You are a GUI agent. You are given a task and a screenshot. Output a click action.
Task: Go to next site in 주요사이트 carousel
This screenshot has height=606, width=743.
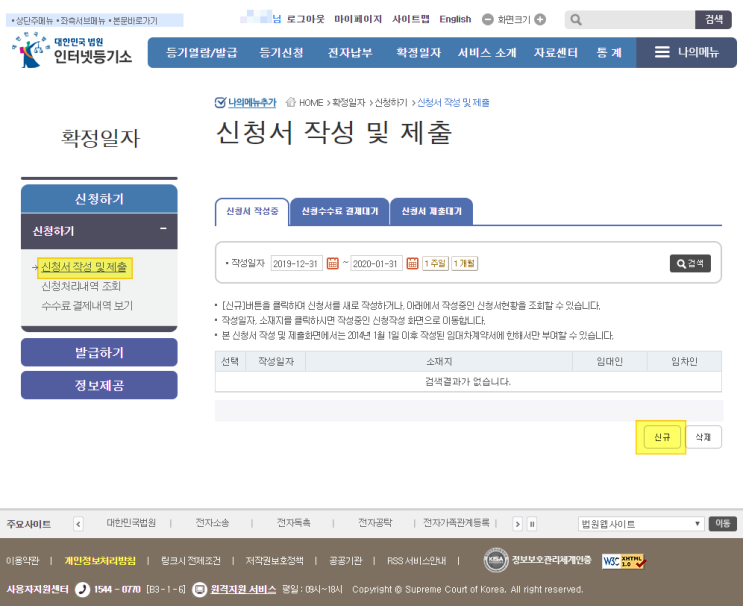[517, 524]
